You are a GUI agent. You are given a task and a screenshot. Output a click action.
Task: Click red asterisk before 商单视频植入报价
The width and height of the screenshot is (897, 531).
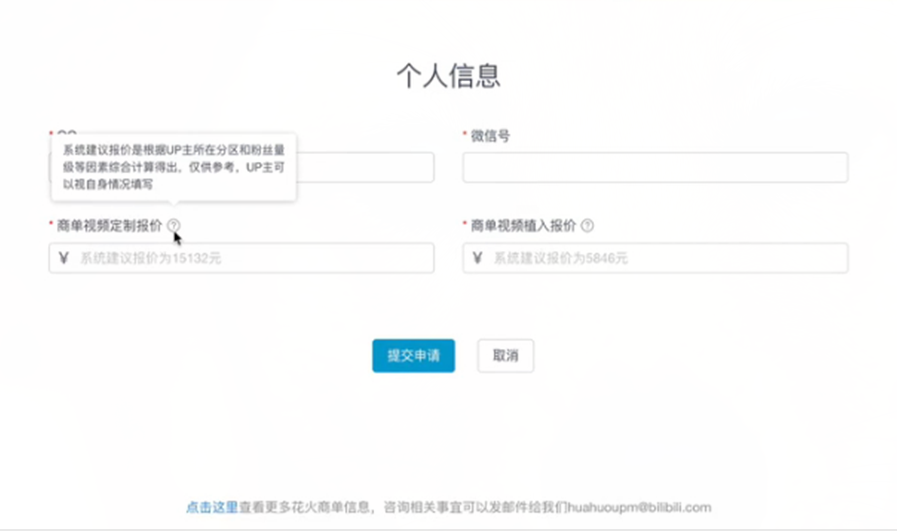point(464,225)
